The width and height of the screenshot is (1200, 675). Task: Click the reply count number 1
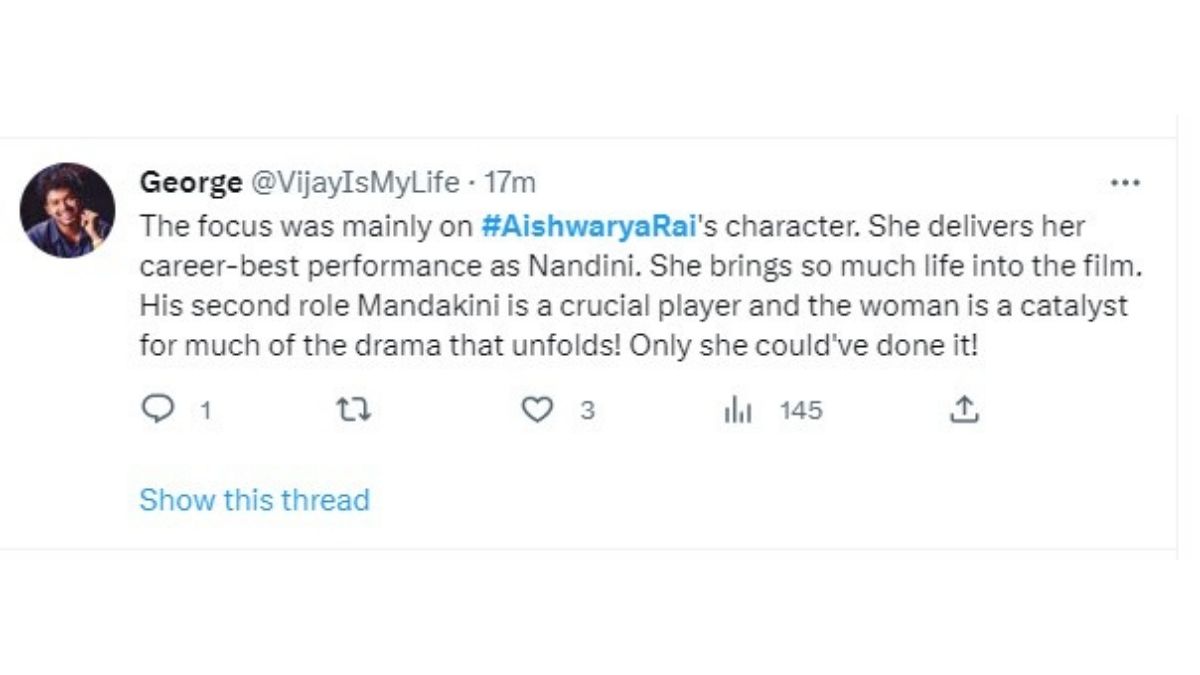(x=205, y=411)
